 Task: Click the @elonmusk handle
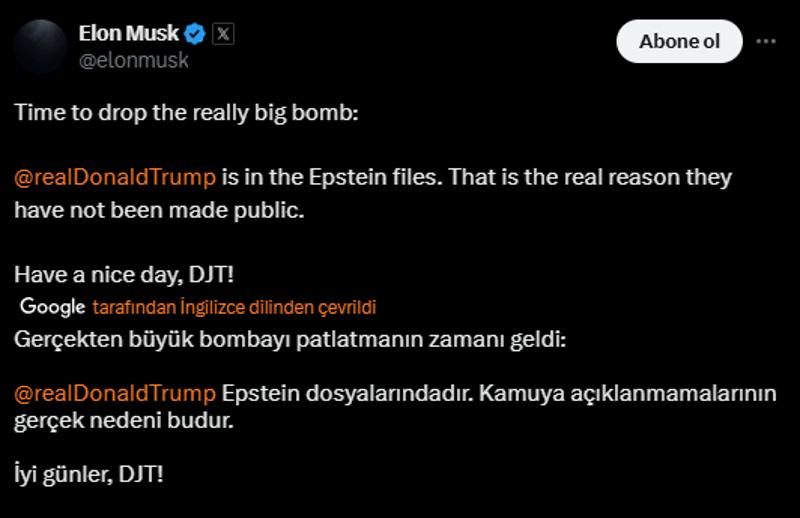tap(133, 60)
